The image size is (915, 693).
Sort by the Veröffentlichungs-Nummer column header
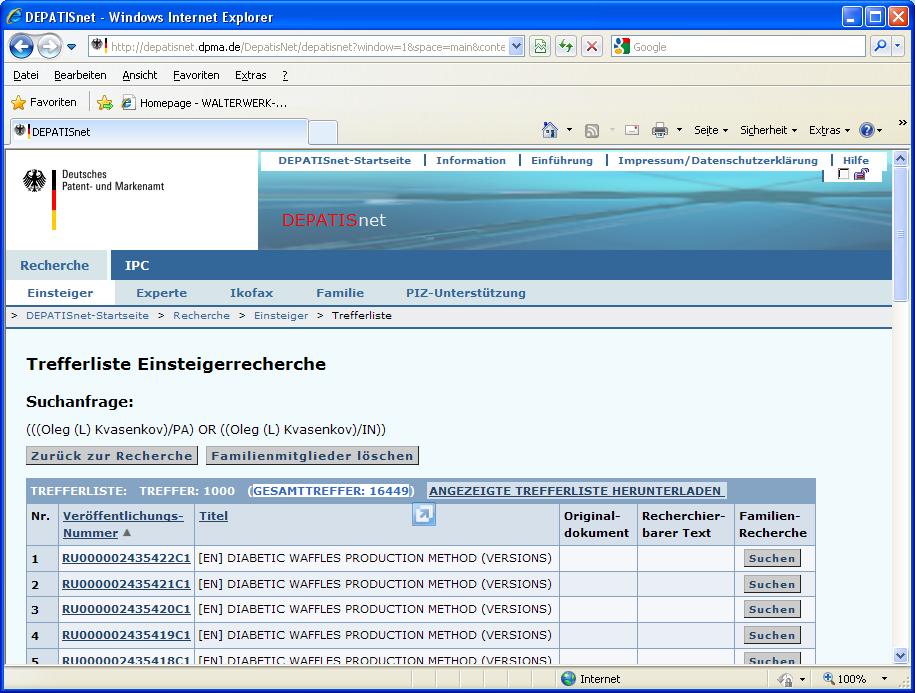[x=123, y=524]
